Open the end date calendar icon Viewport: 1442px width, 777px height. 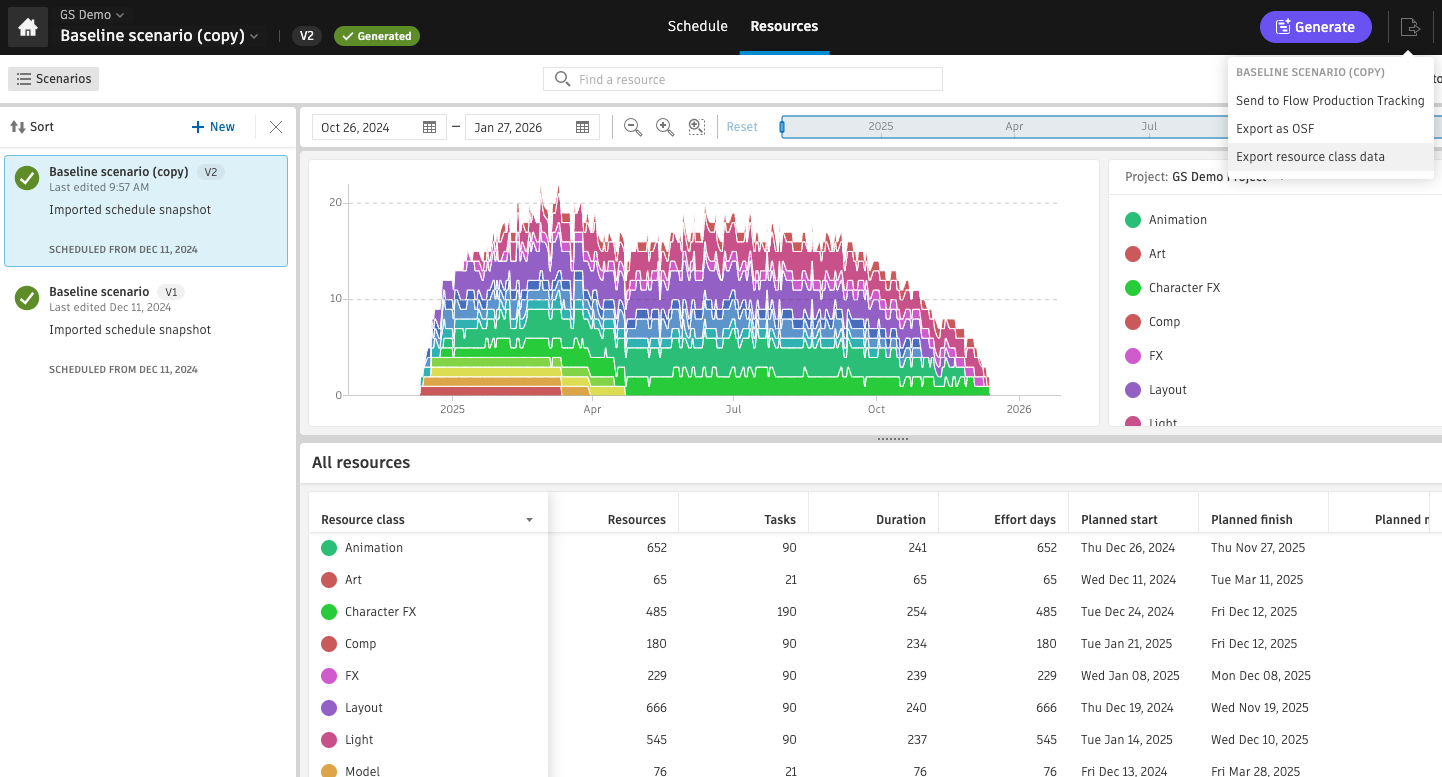tap(583, 127)
